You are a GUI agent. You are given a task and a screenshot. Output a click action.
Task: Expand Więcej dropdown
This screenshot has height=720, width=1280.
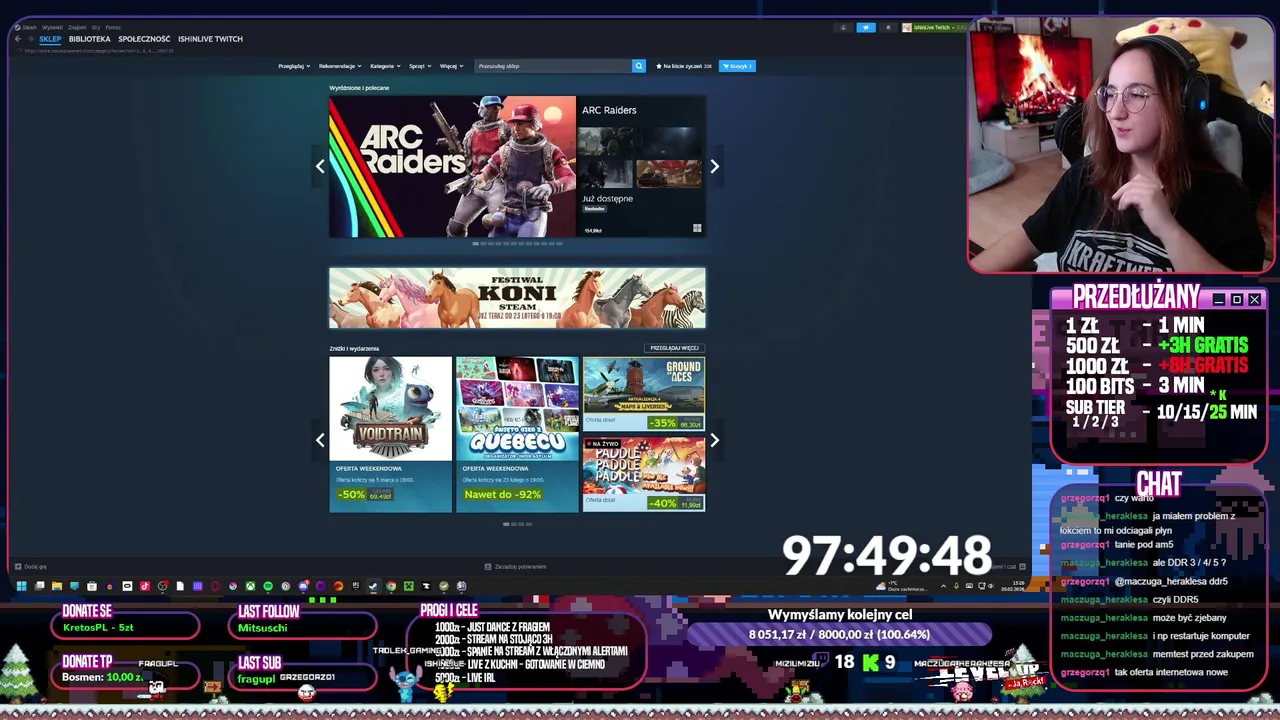451,66
